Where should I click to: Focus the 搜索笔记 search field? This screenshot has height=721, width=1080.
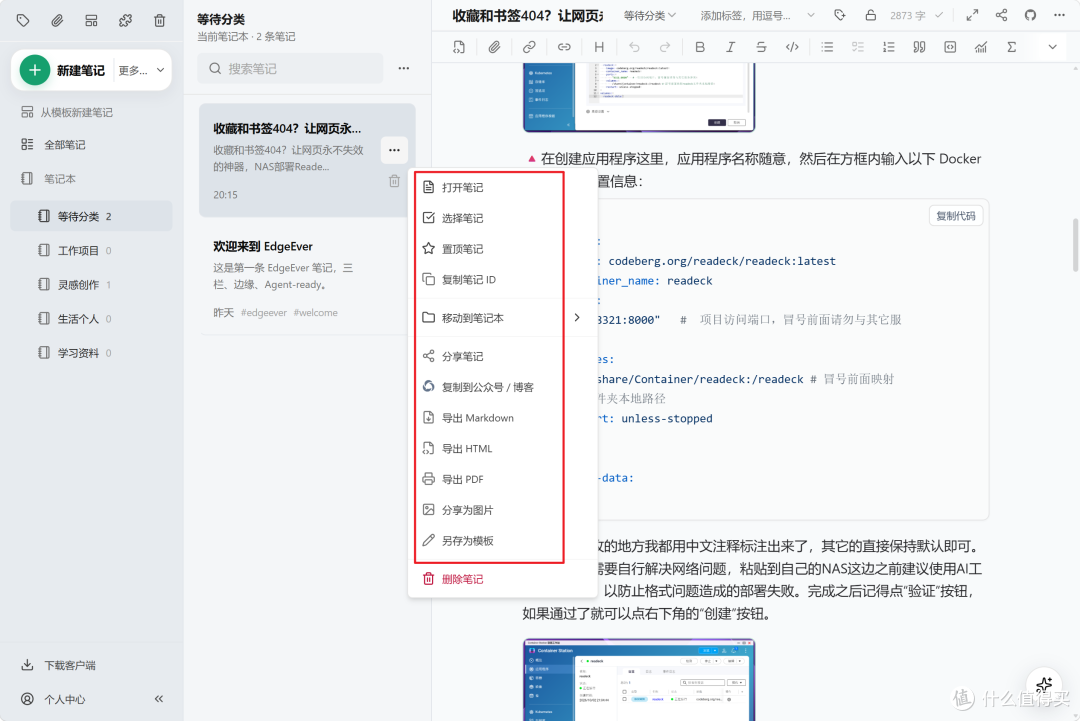tap(290, 69)
